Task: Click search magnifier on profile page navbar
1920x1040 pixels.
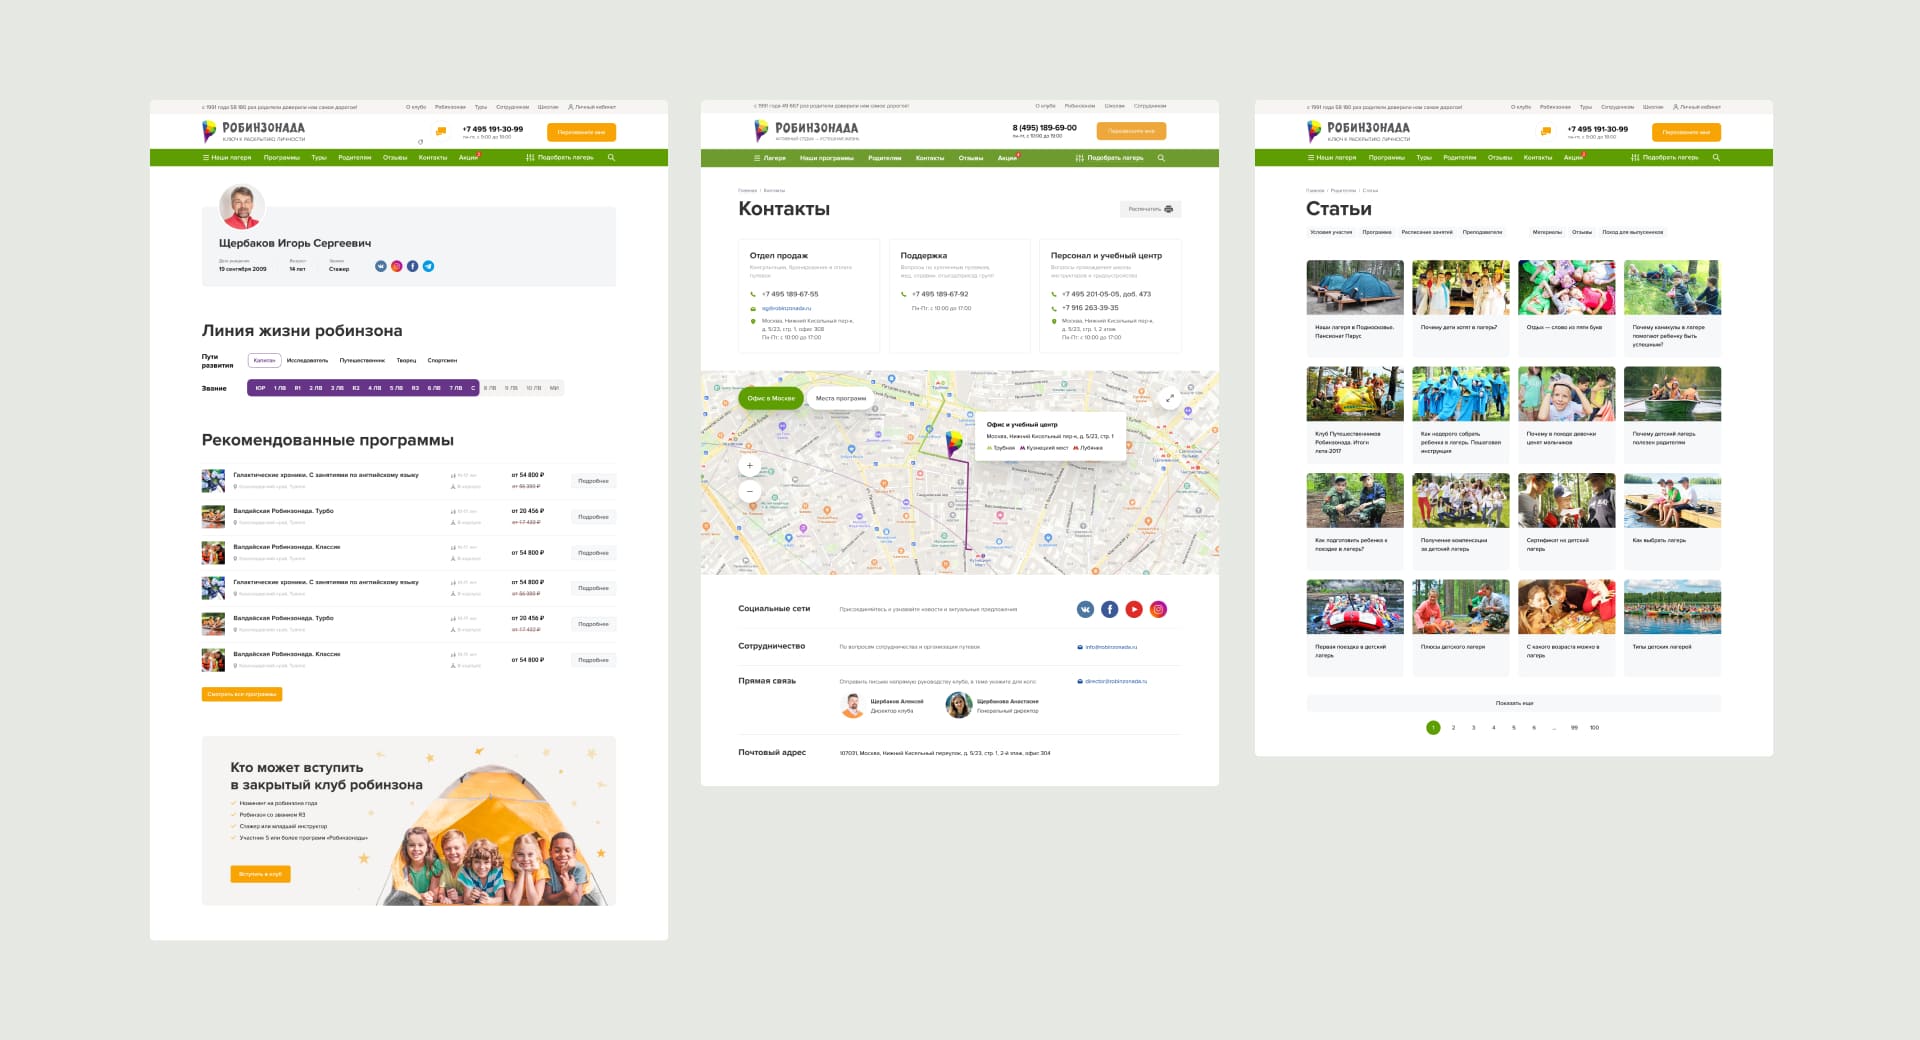Action: click(x=611, y=157)
